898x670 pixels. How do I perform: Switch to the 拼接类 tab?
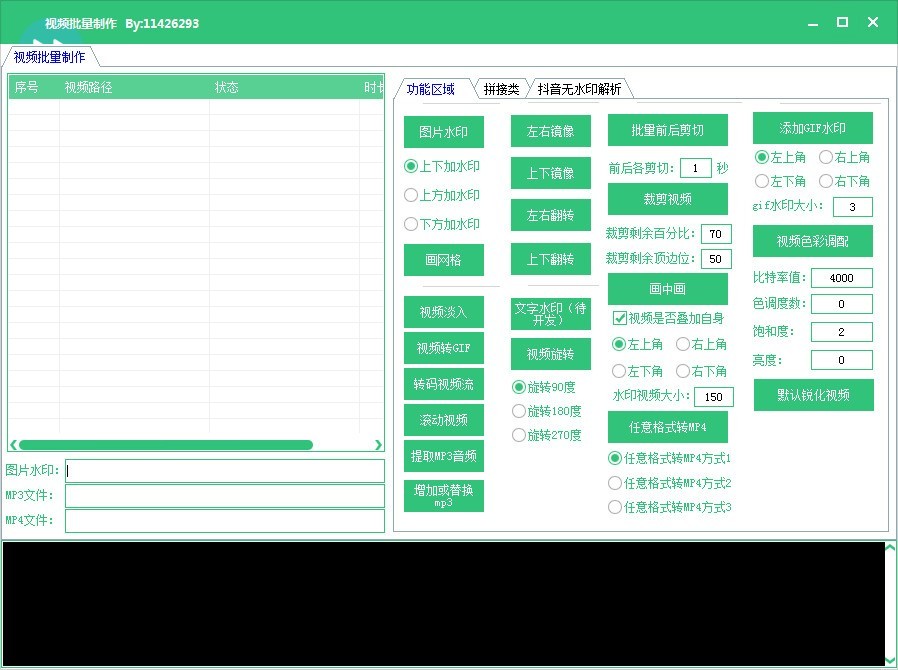coord(502,89)
